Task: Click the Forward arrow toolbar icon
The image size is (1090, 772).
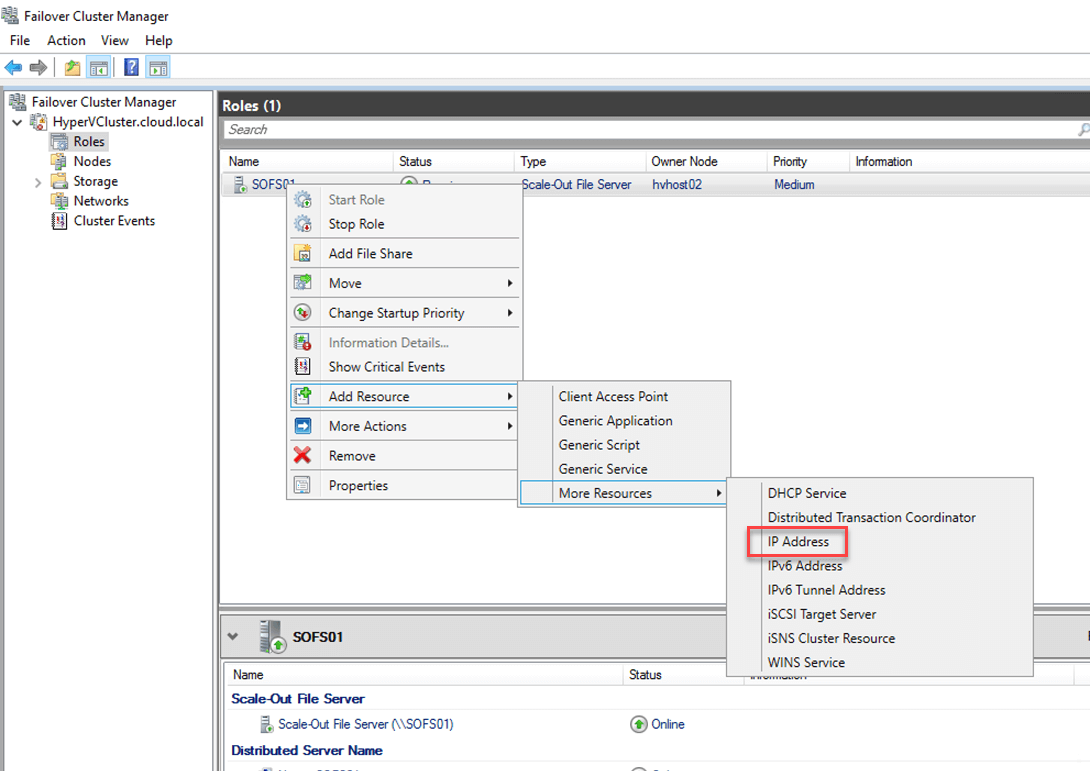Action: pyautogui.click(x=38, y=67)
